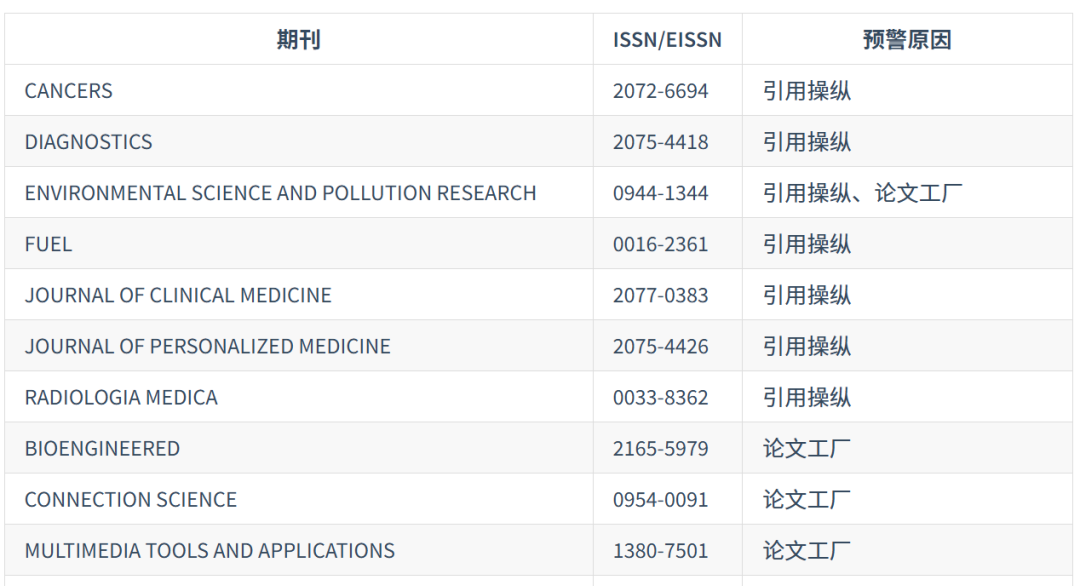Click ENVIRONMENTAL SCIENCE AND POLLUTION RESEARCH

tap(280, 192)
